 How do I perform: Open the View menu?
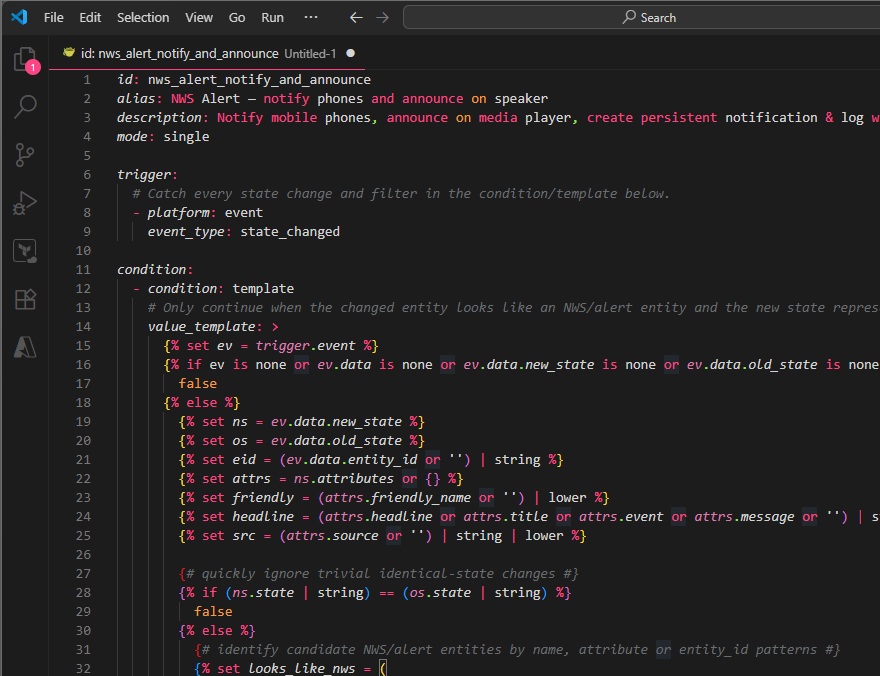tap(199, 17)
